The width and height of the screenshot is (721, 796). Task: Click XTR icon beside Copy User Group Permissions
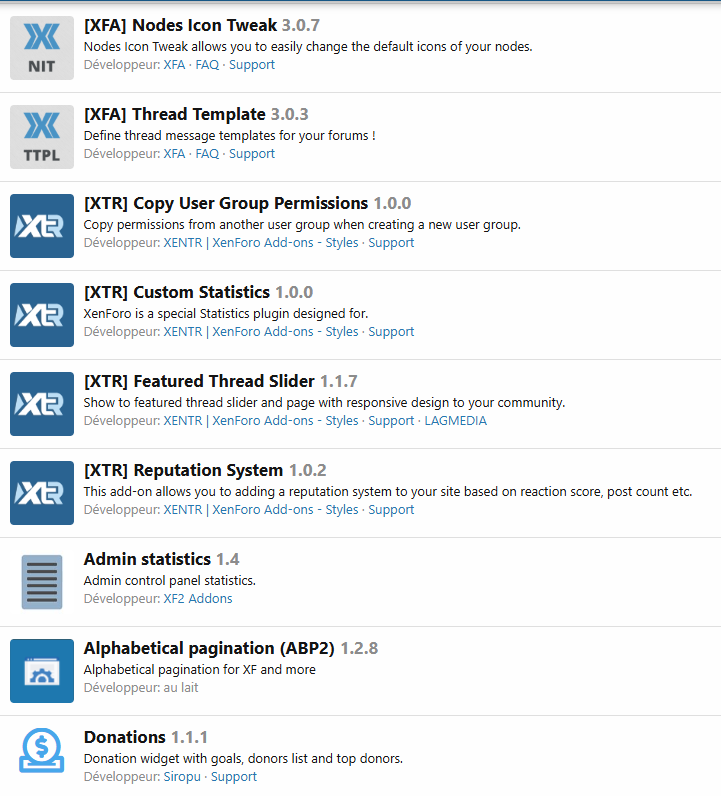42,226
